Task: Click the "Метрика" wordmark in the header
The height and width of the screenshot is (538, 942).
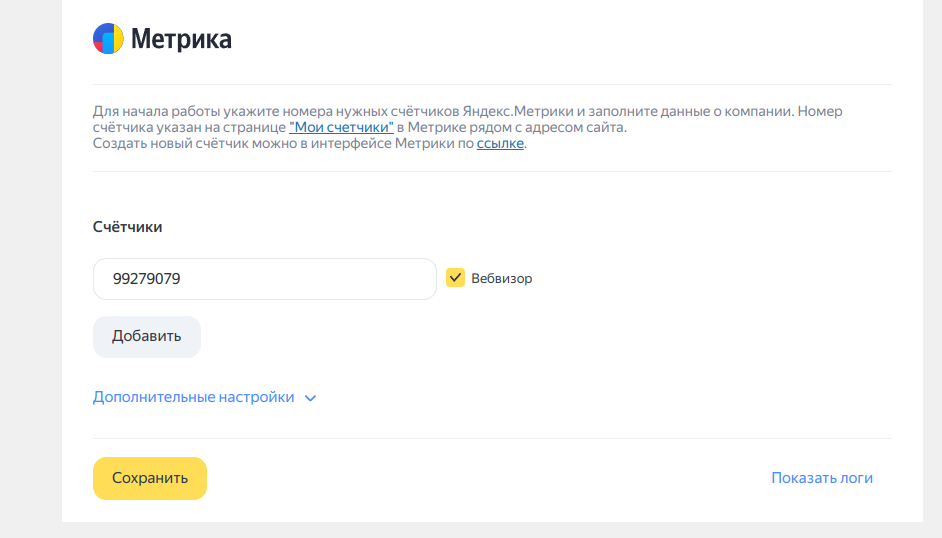Action: pos(181,40)
